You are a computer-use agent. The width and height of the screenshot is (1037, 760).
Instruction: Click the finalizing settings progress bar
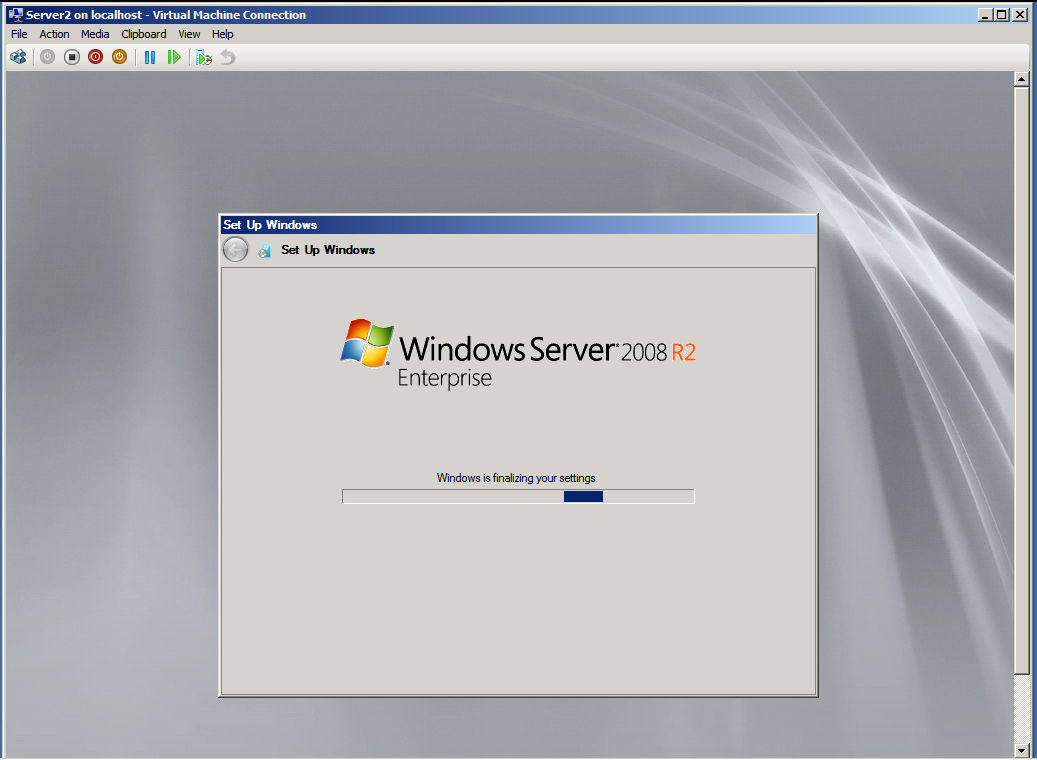coord(518,497)
